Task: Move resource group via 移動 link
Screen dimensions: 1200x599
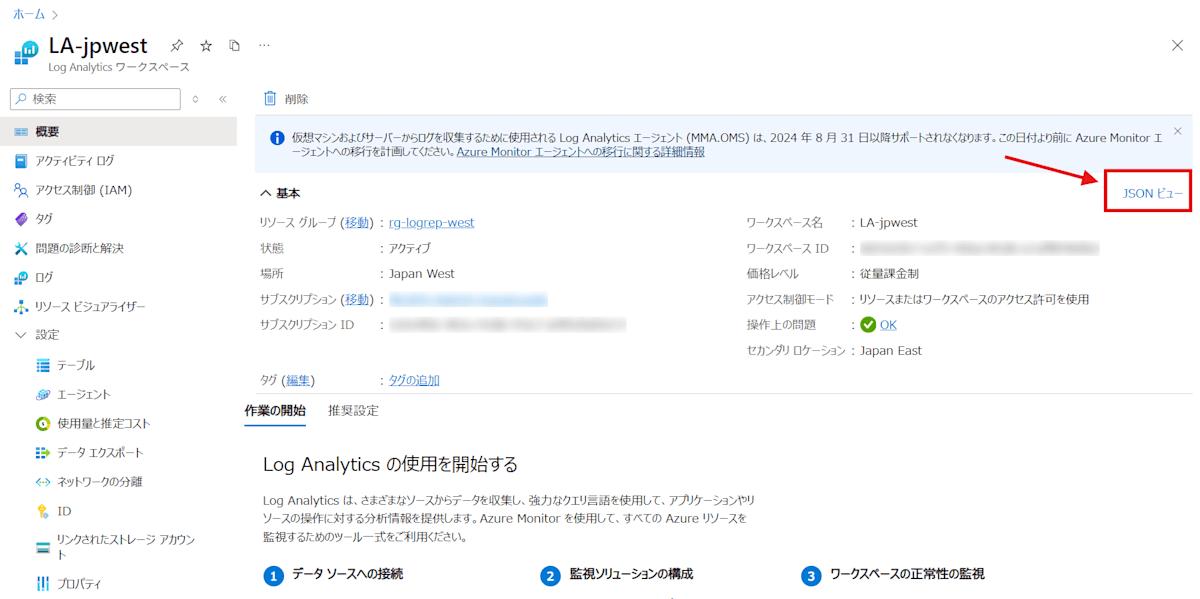Action: point(357,222)
